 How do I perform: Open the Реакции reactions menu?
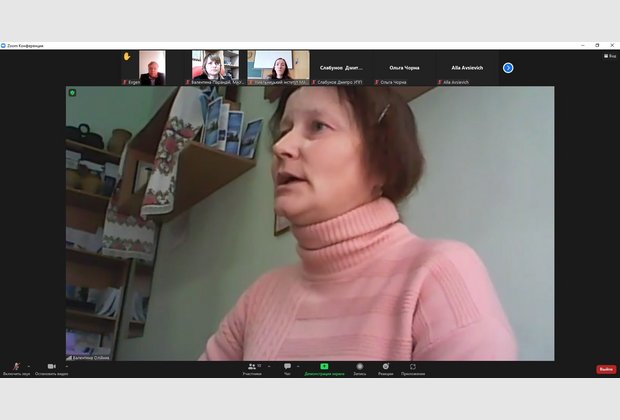pos(386,369)
